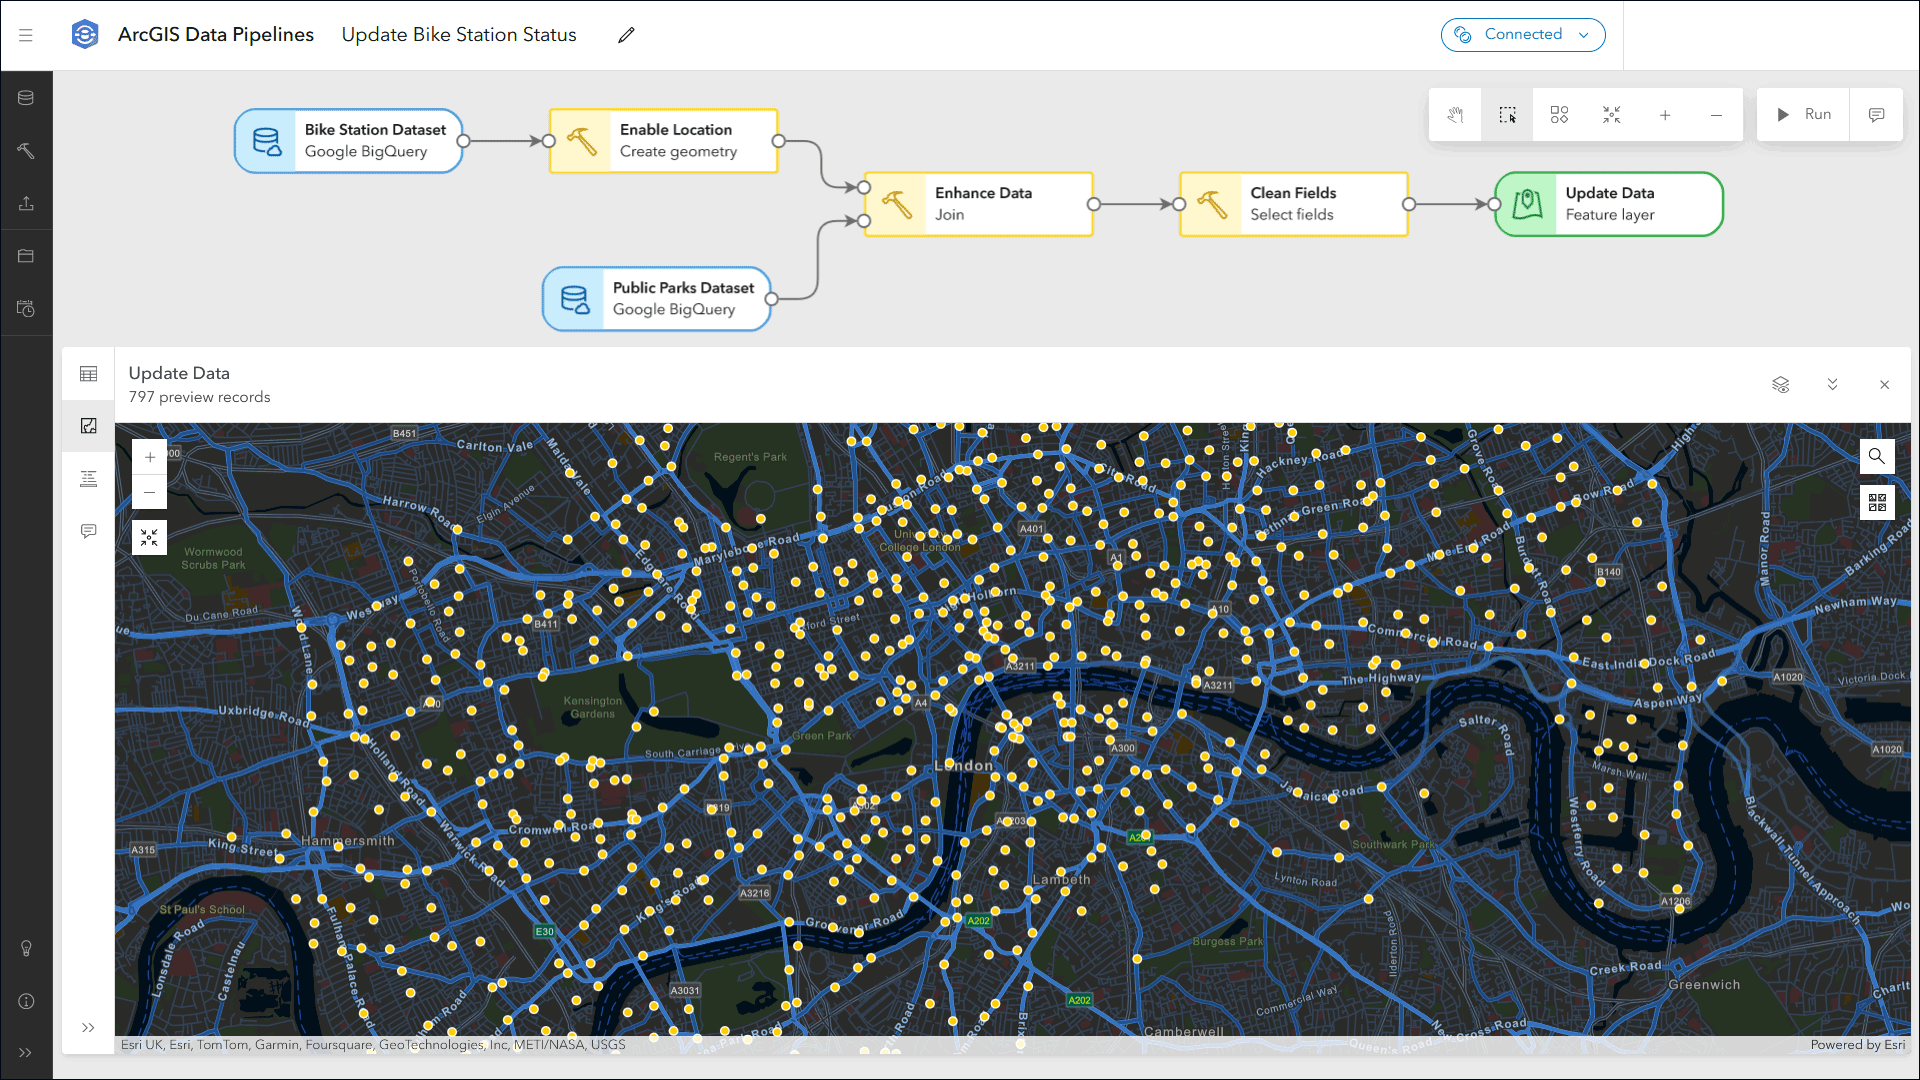The height and width of the screenshot is (1080, 1920).
Task: Click the auto-layout diagram icon
Action: pos(1559,115)
